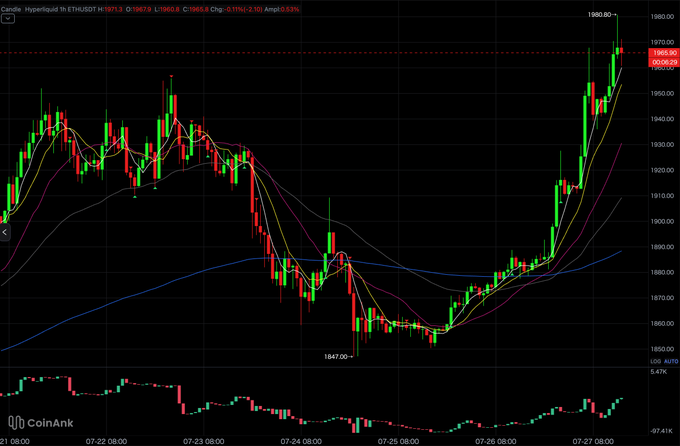Click the O:1967.9 open value
Screen dimensions: 680x446
click(138, 9)
